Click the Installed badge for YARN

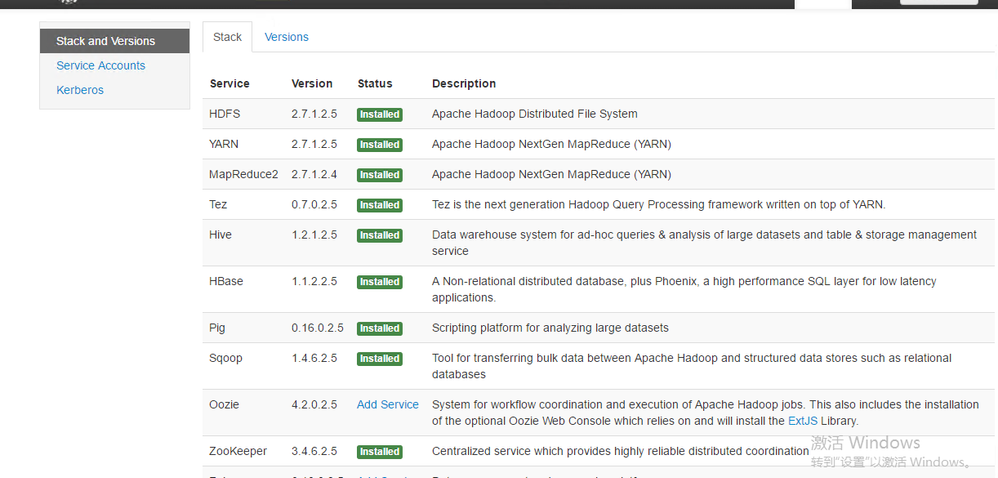click(x=380, y=145)
